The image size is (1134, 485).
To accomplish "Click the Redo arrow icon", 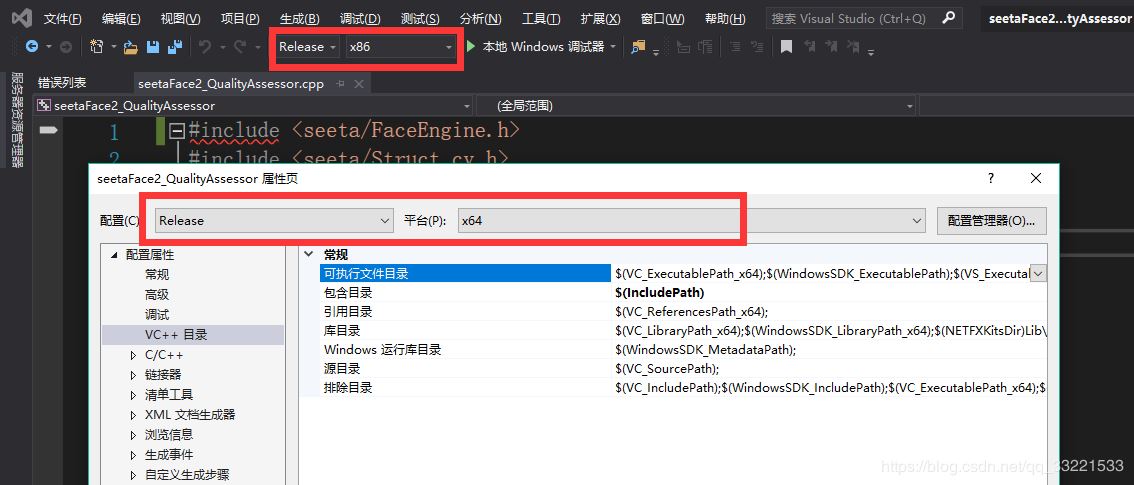I will (240, 47).
